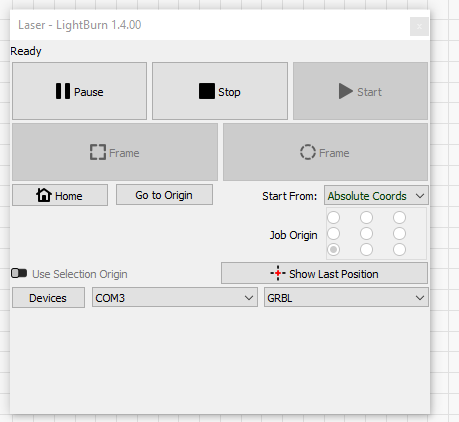Expand the GRBL device dropdown
Screen dimensions: 459x422
[346, 298]
